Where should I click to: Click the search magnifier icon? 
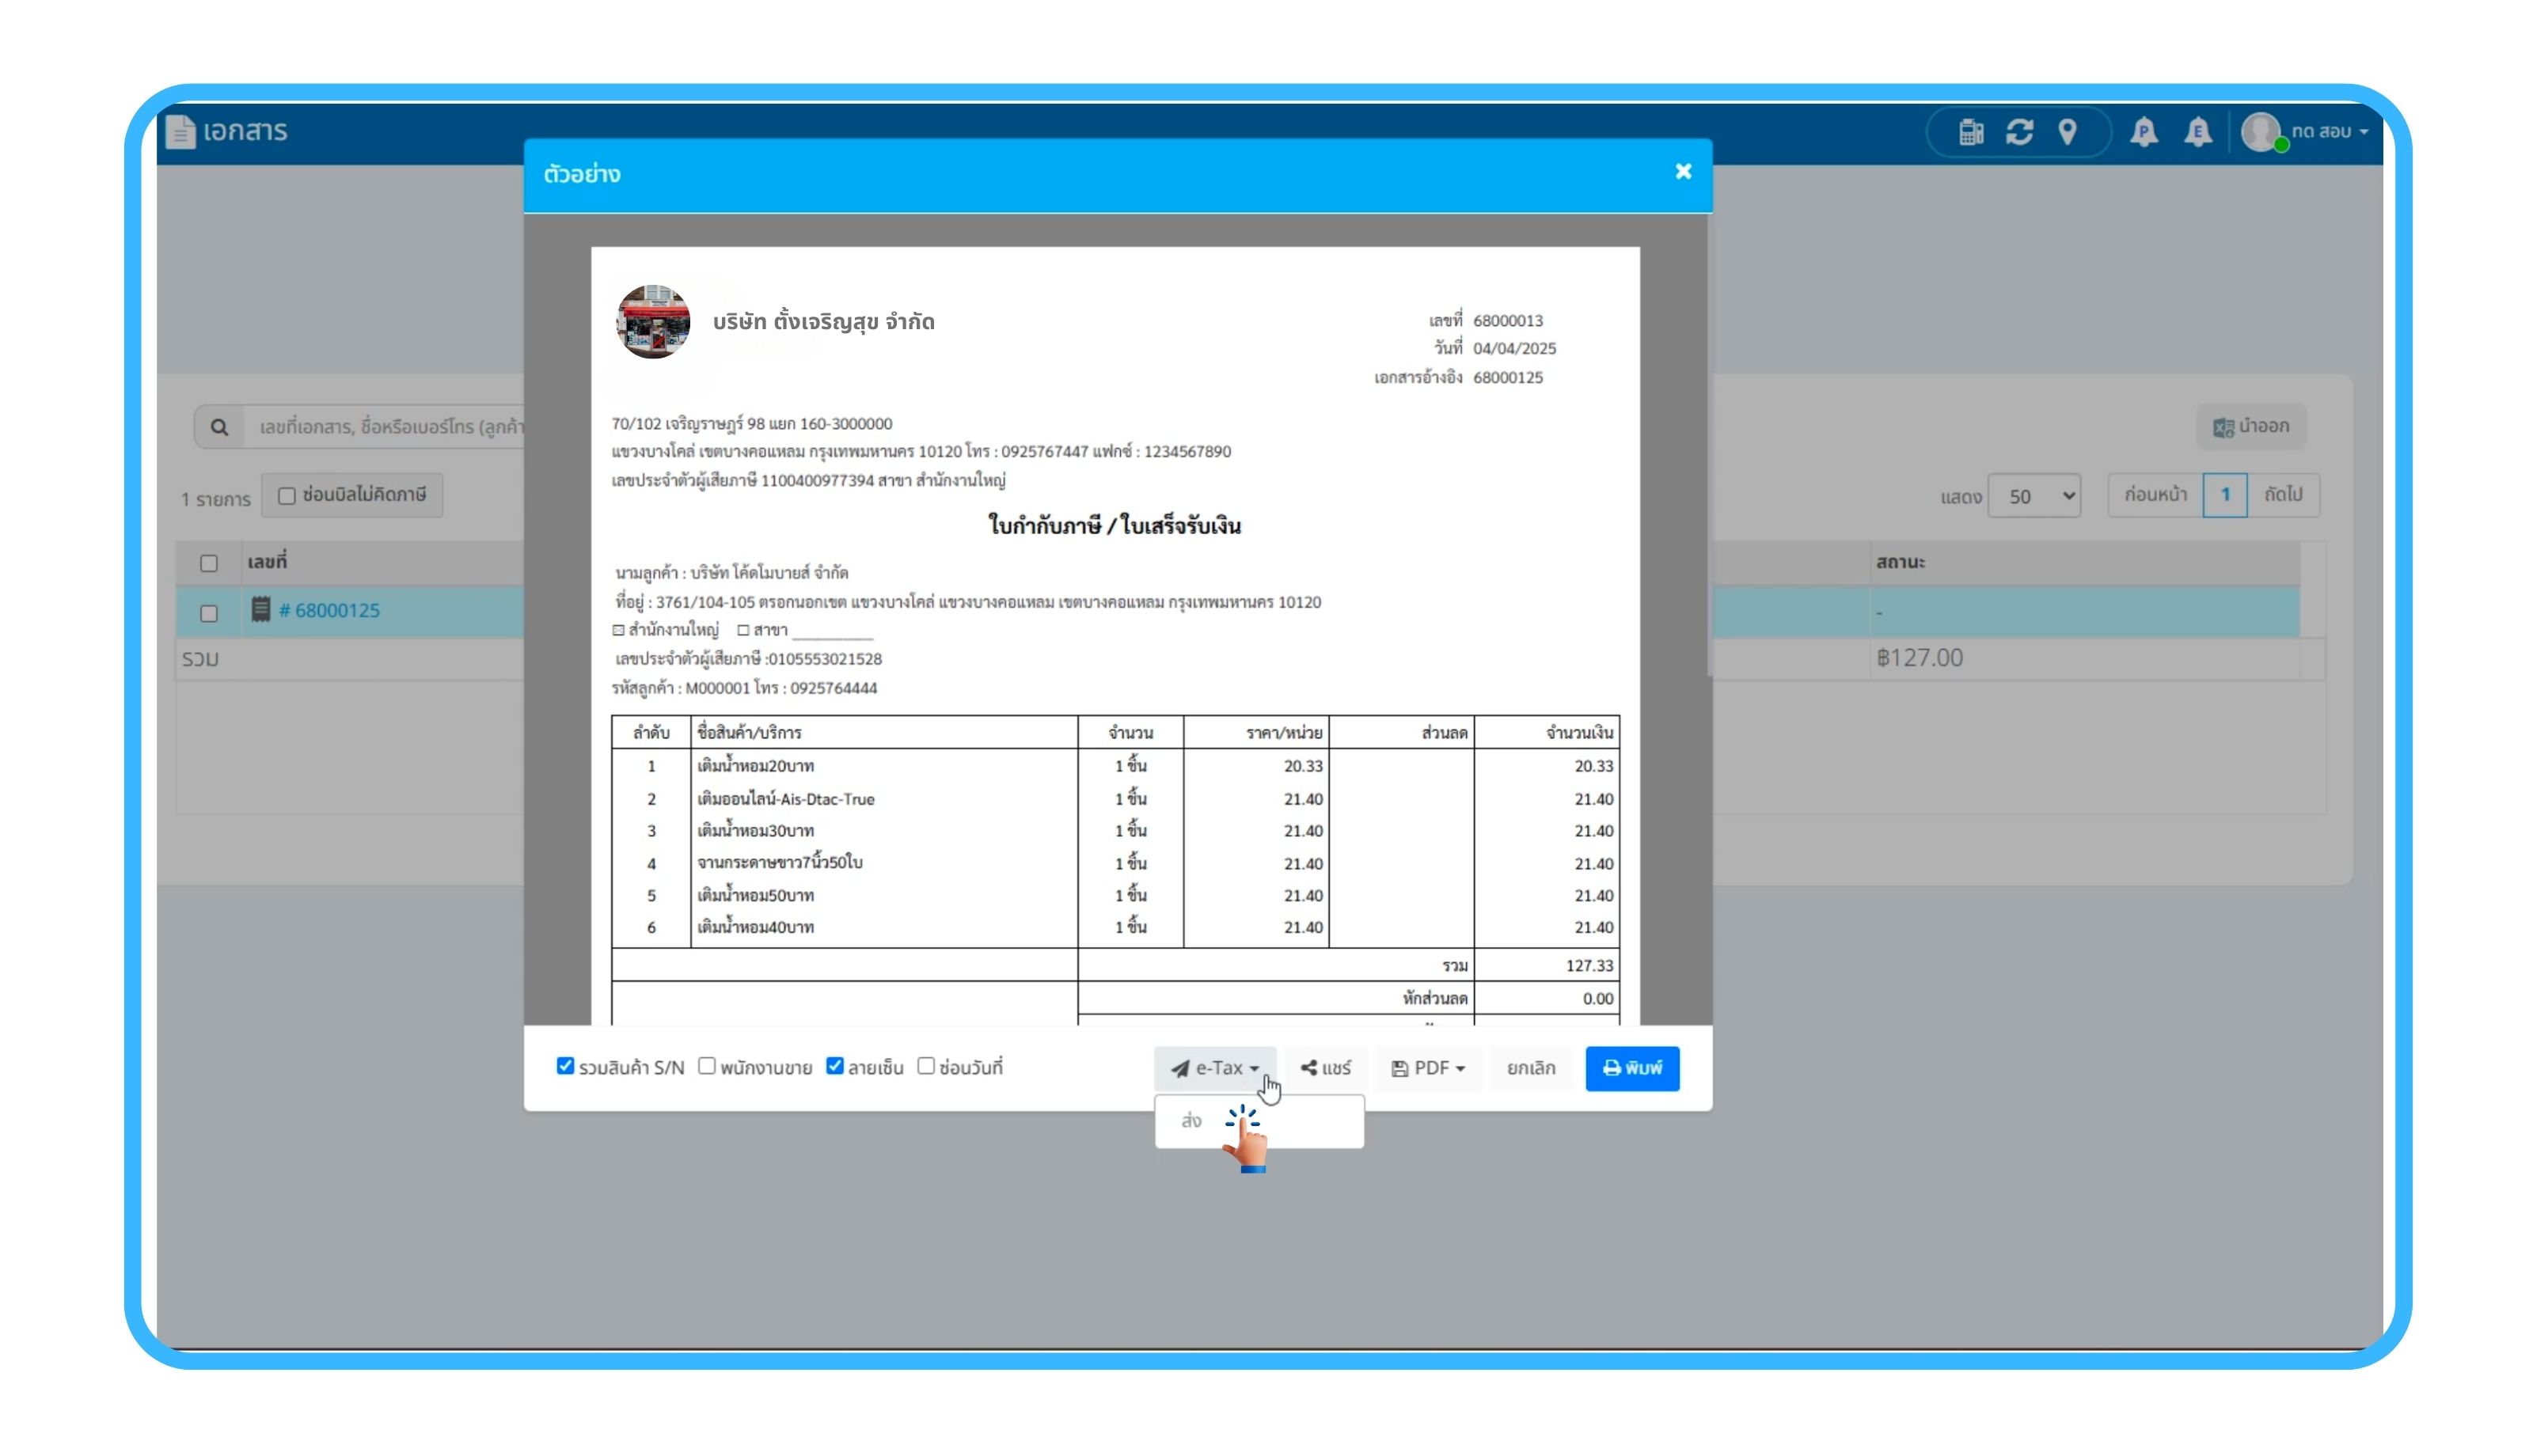click(219, 428)
